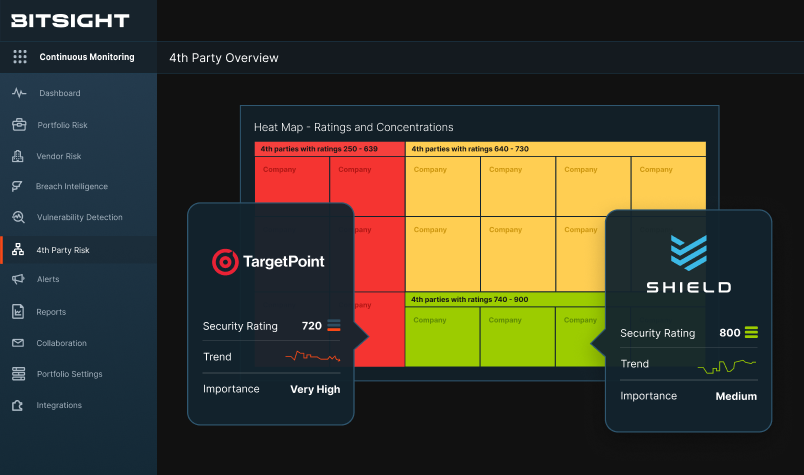Screen dimensions: 804x475
Task: Open the app grid icon beside Continuous Monitoring
Action: pyautogui.click(x=19, y=56)
